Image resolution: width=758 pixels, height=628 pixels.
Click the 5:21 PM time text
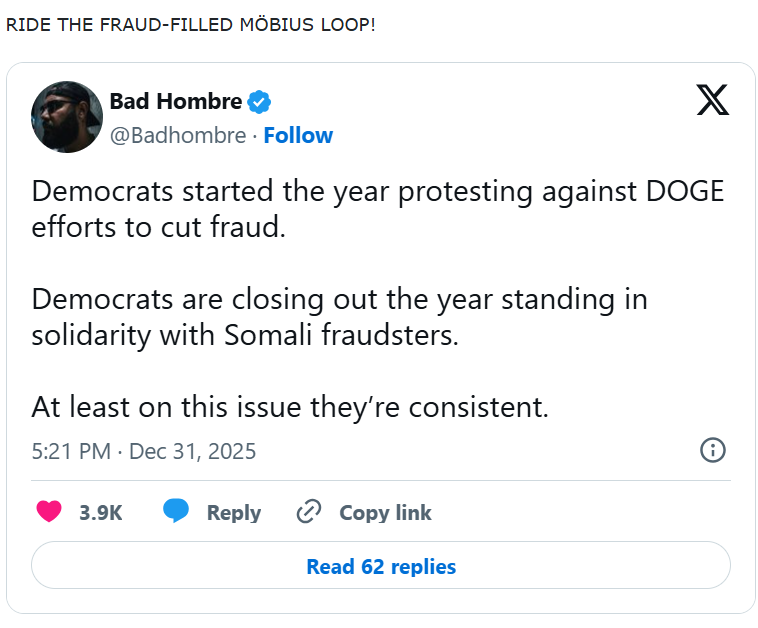[x=70, y=451]
